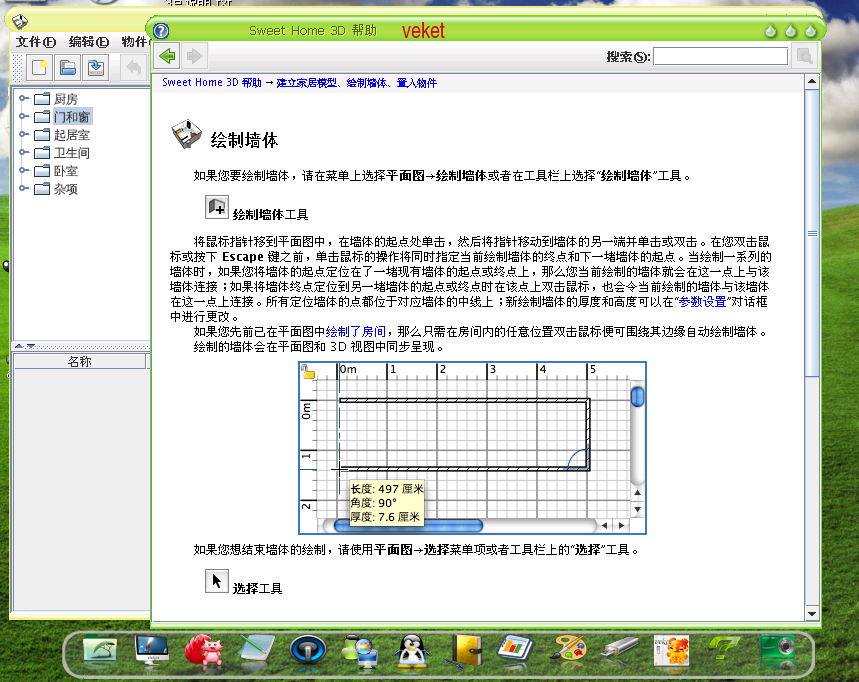
Task: Expand the 厨房 catalog folder
Action: 23,99
